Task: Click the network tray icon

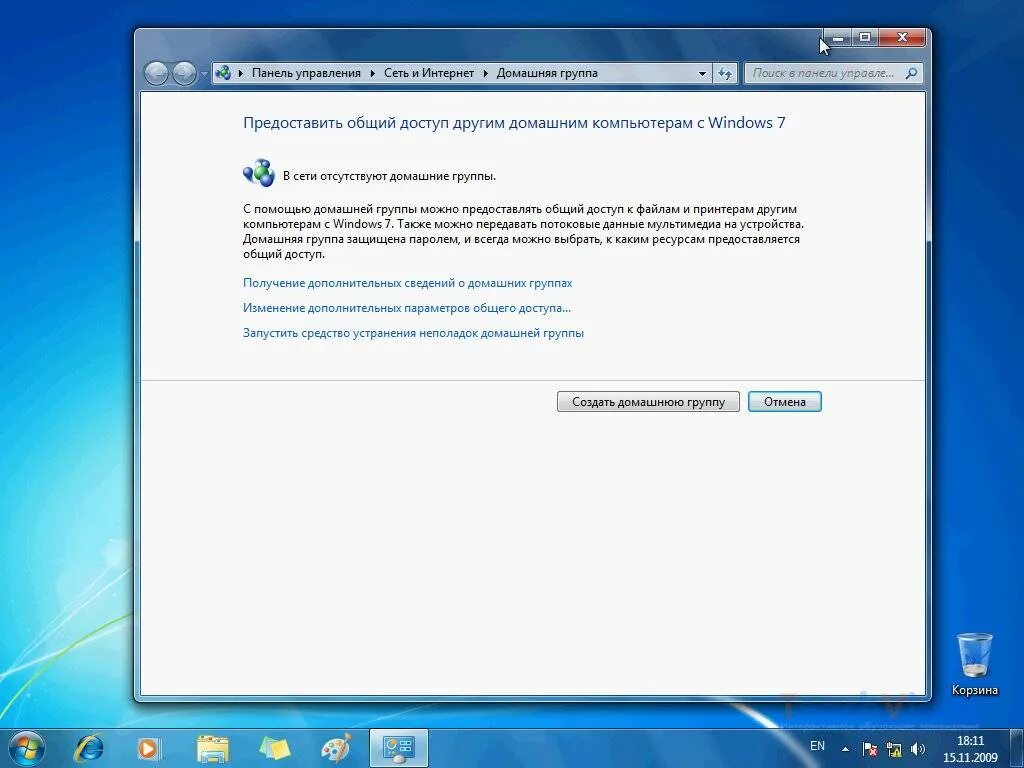Action: click(893, 749)
